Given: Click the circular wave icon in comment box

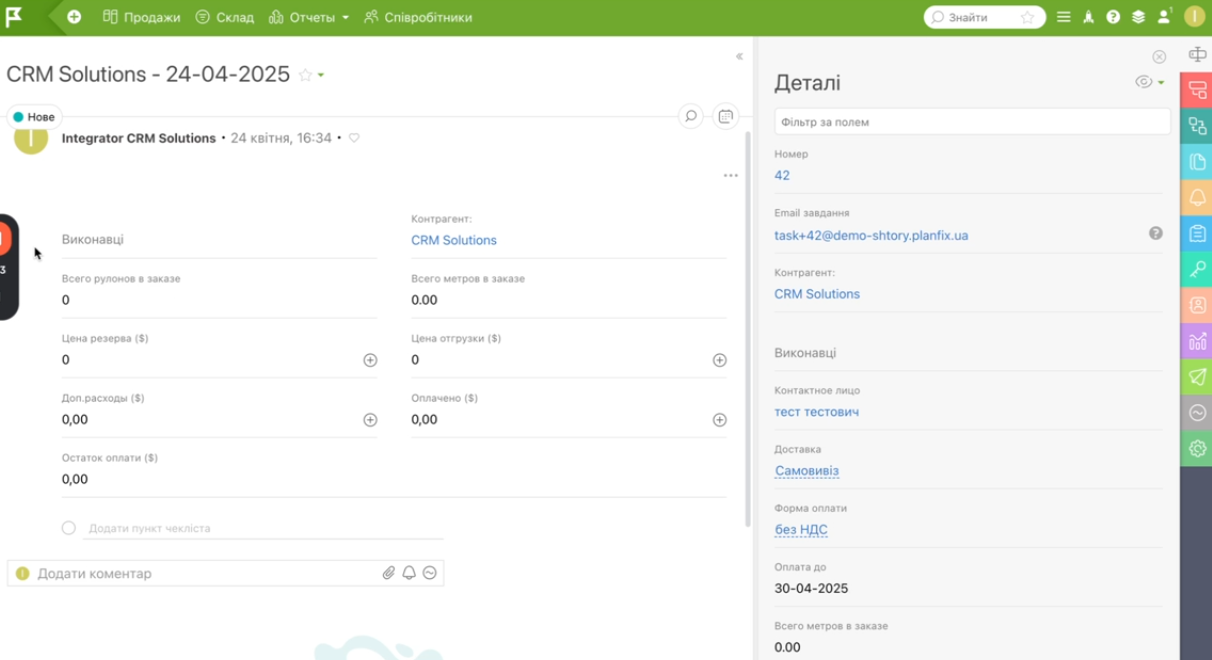Looking at the screenshot, I should [x=430, y=573].
